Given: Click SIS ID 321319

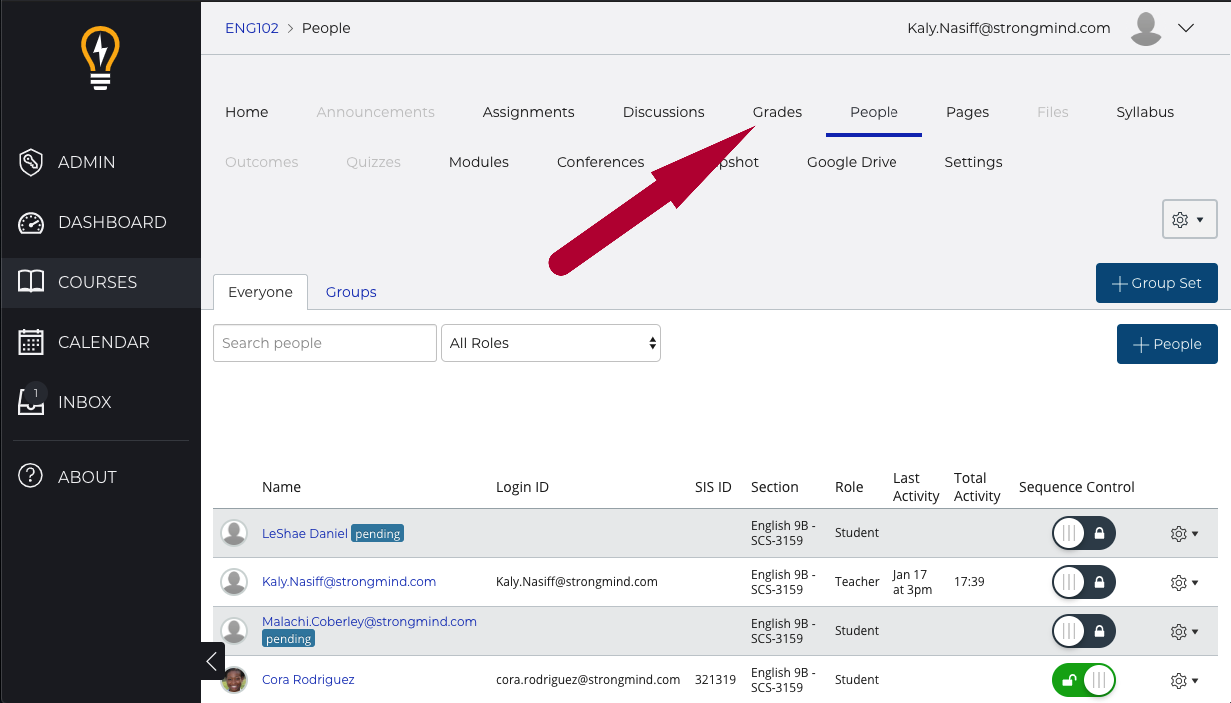Looking at the screenshot, I should (x=715, y=680).
